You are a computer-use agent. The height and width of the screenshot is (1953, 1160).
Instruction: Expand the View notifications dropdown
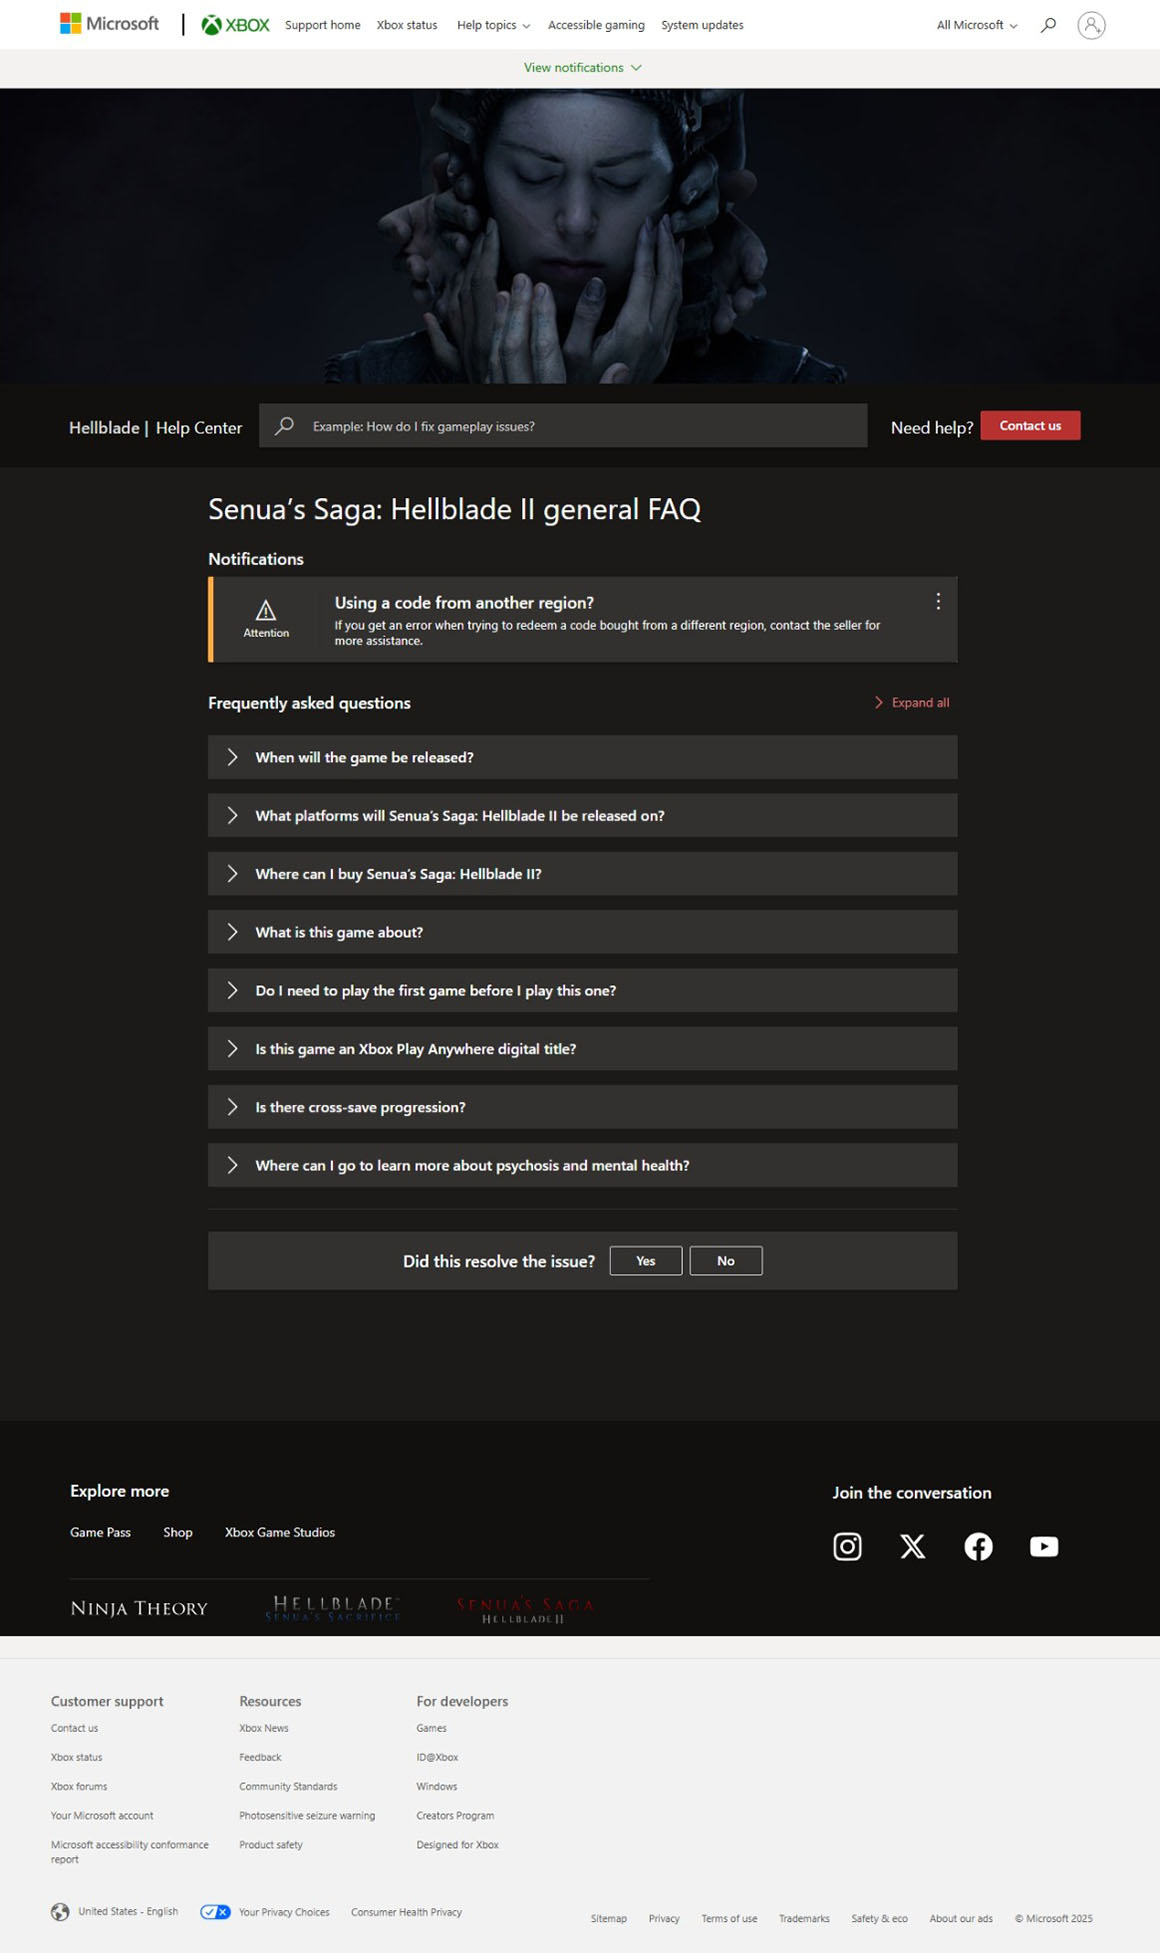[x=582, y=68]
